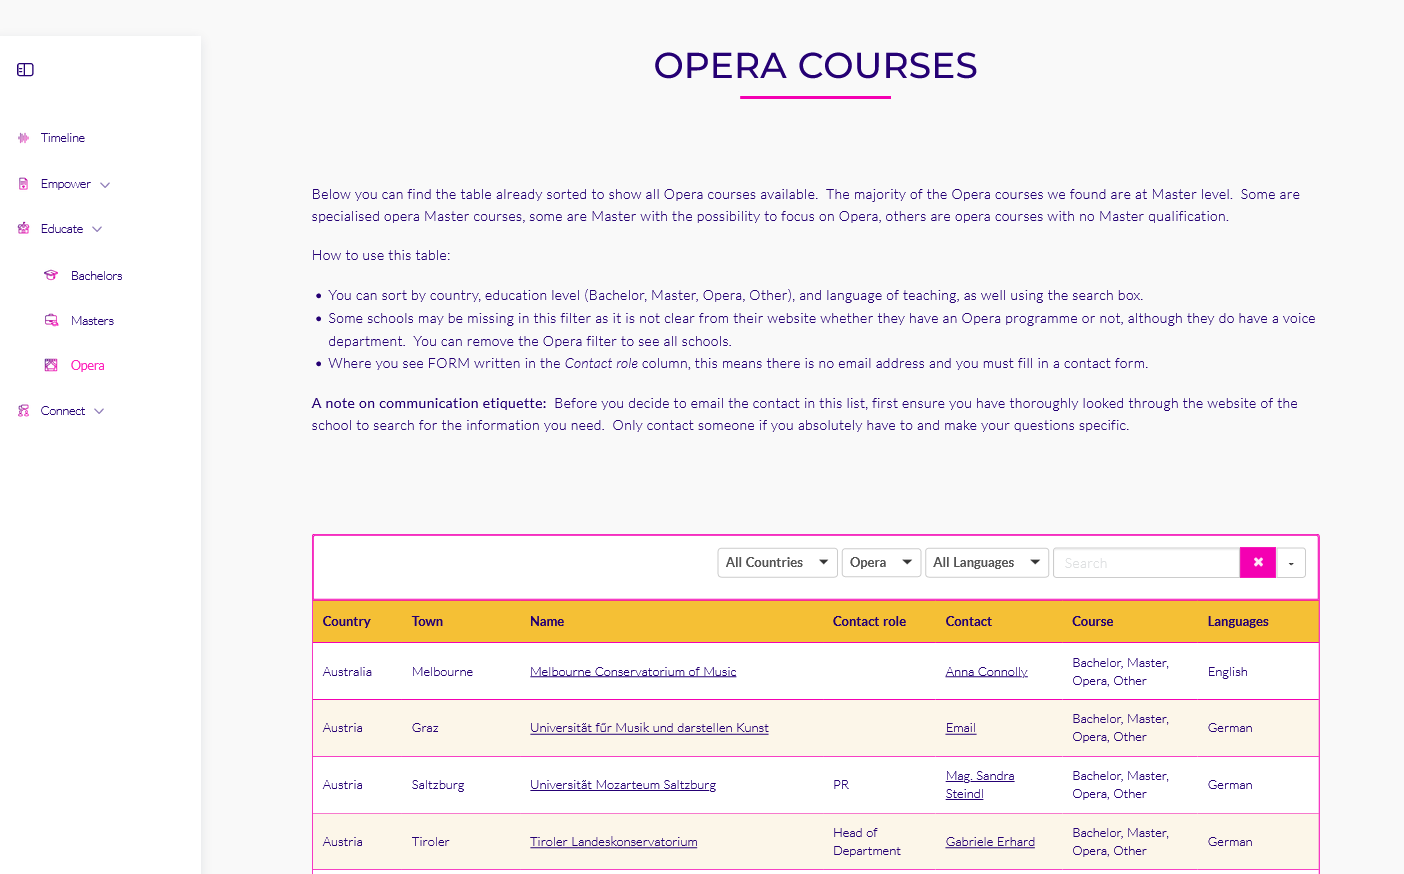Click the Timeline waveform icon
This screenshot has height=874, width=1404.
(23, 138)
